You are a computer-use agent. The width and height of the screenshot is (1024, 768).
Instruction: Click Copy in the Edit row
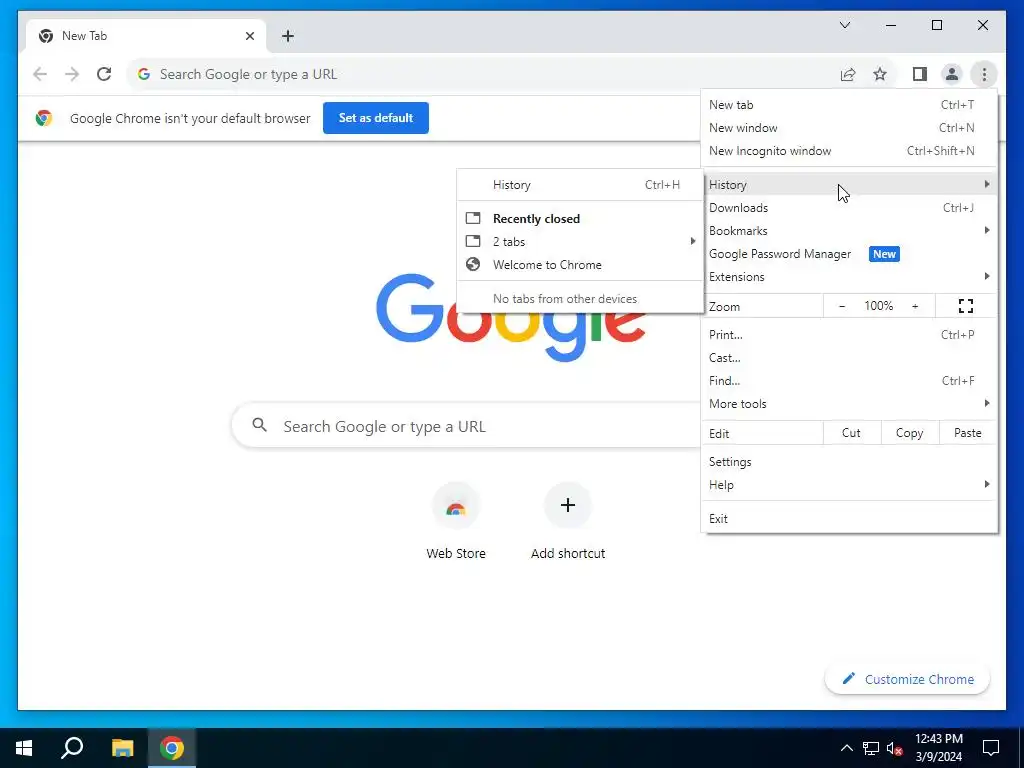[x=909, y=433]
